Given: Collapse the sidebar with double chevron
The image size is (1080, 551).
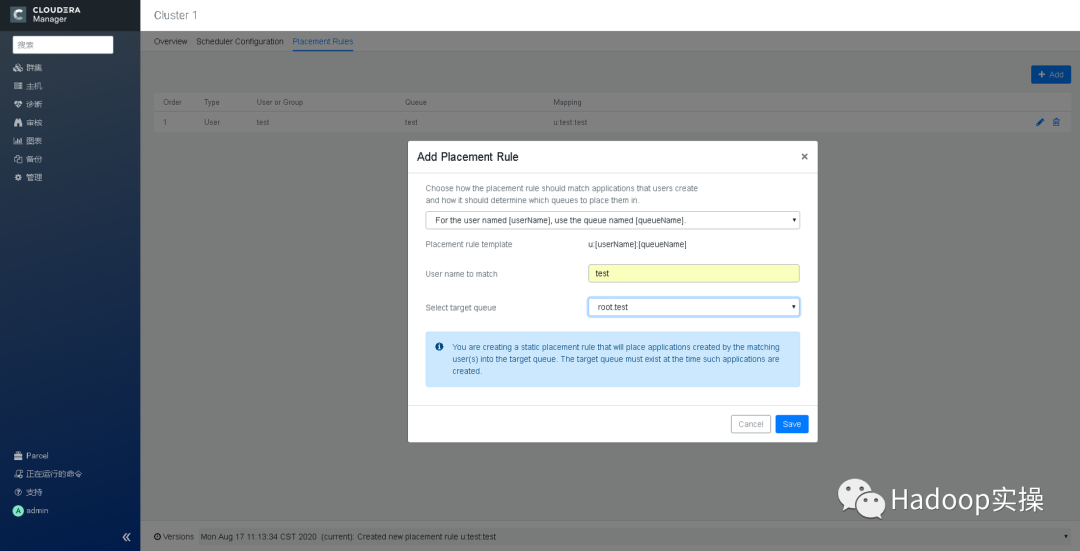Looking at the screenshot, I should tap(127, 537).
